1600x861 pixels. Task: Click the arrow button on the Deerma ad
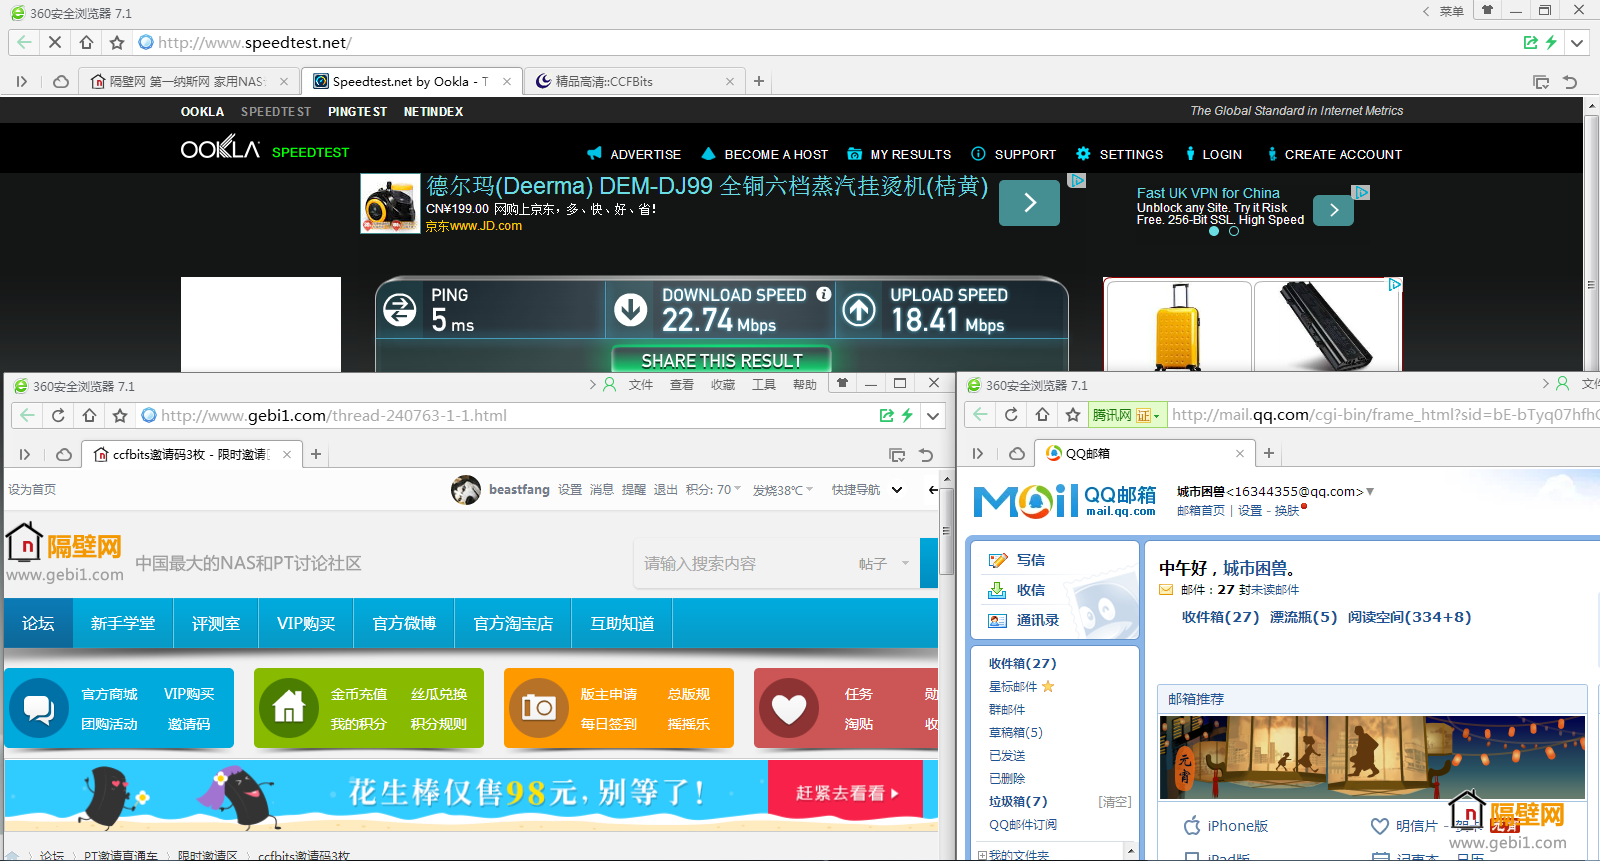click(1029, 203)
